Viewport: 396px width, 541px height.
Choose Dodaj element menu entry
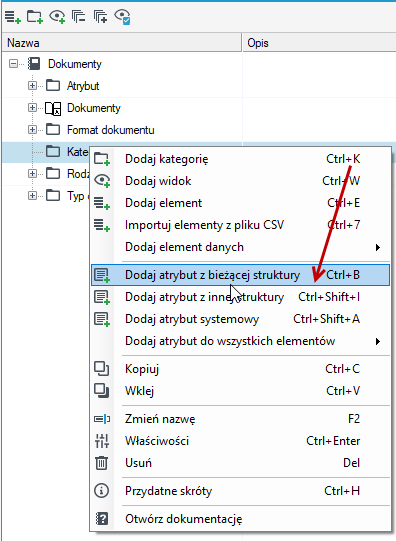coord(240,203)
